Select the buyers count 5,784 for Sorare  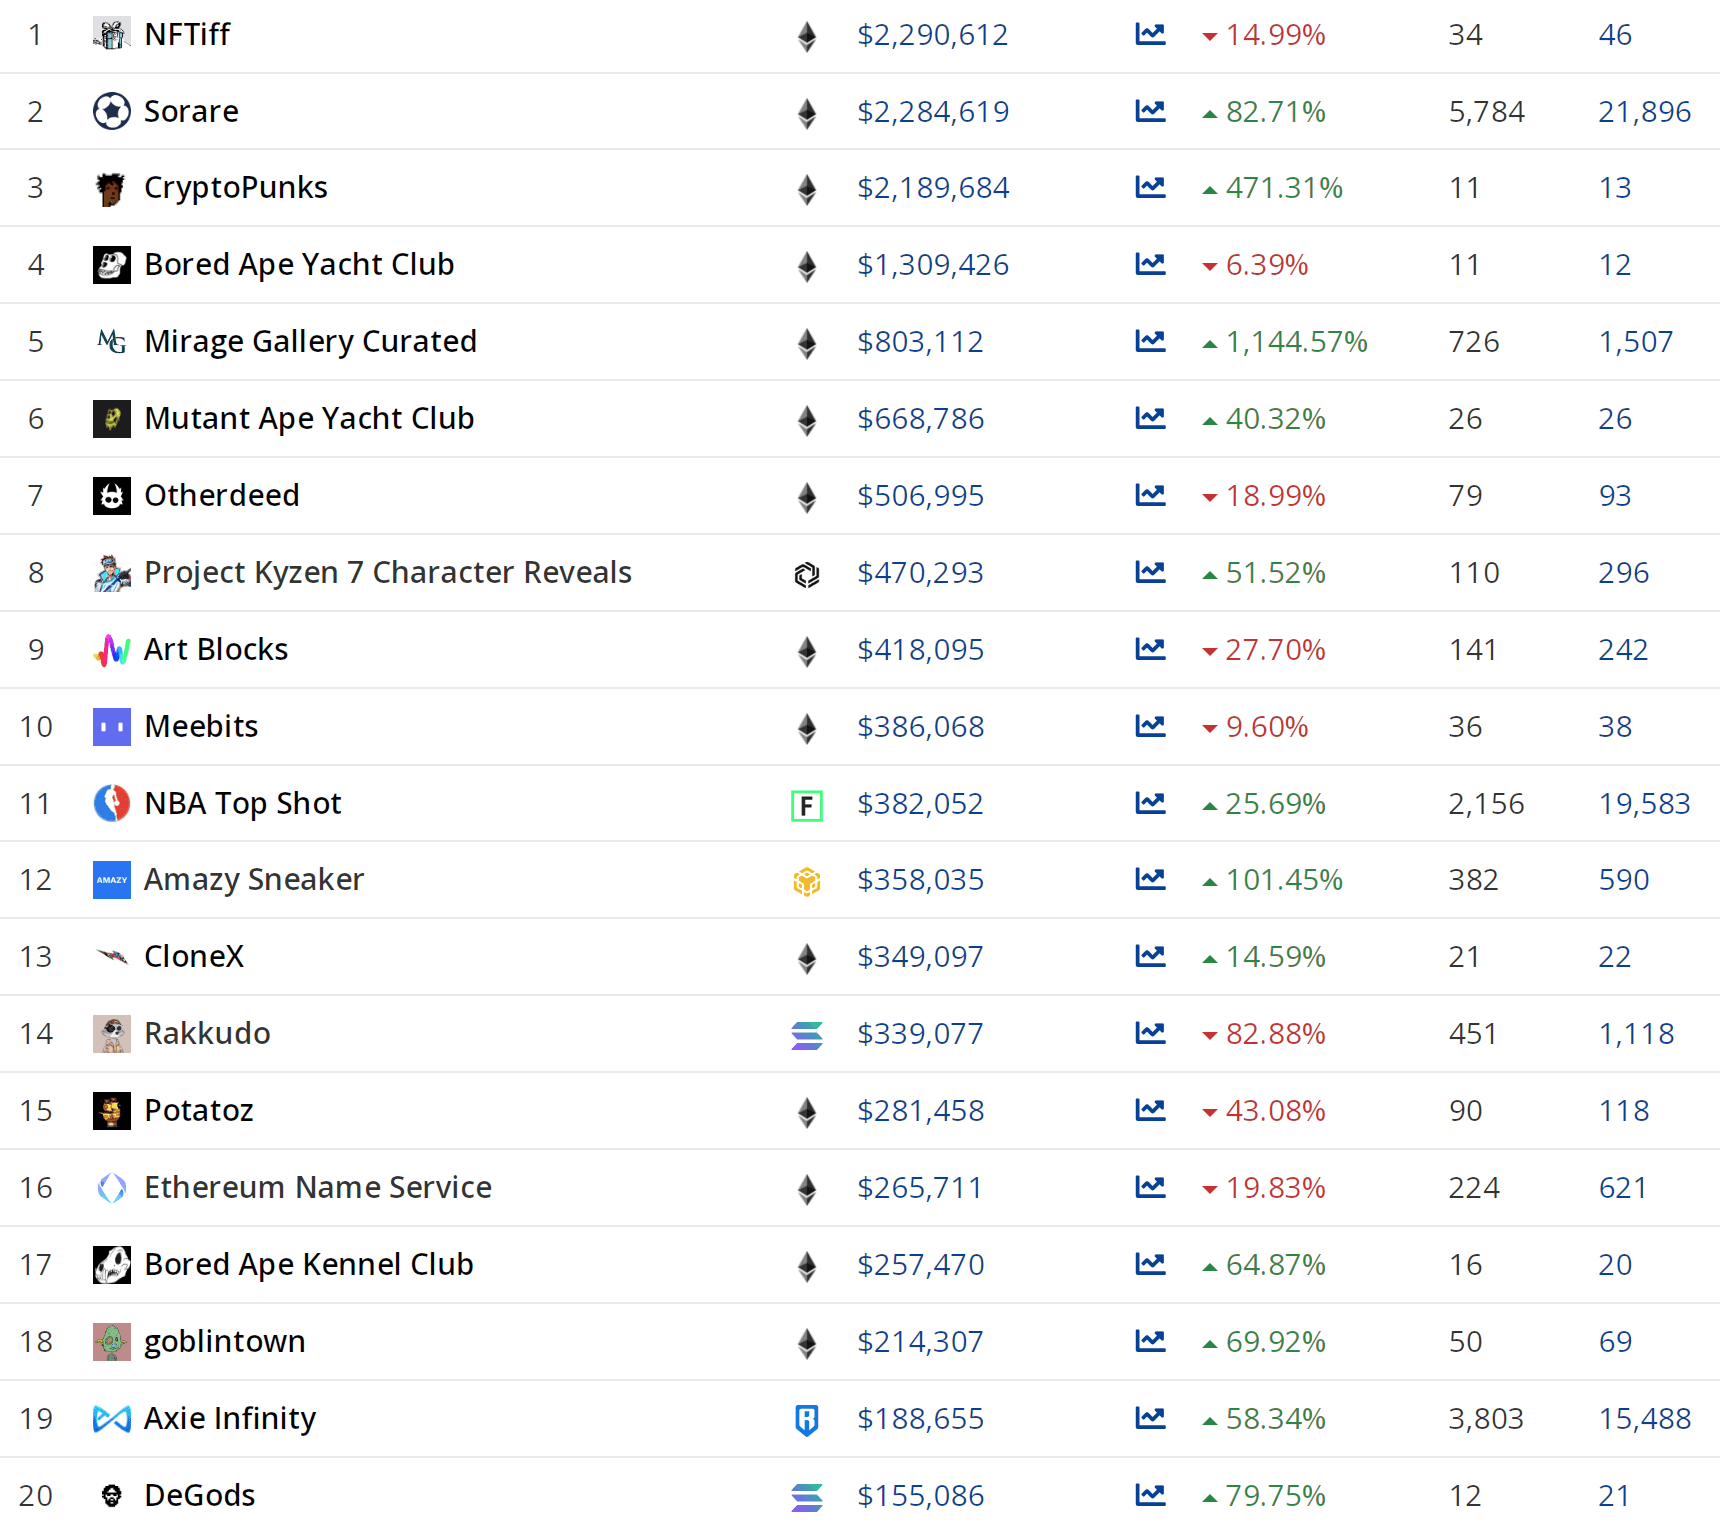pos(1487,112)
